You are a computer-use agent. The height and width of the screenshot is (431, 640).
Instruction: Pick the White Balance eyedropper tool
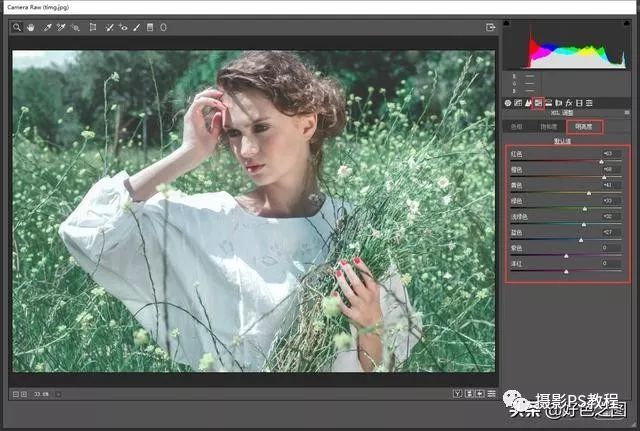click(x=46, y=27)
